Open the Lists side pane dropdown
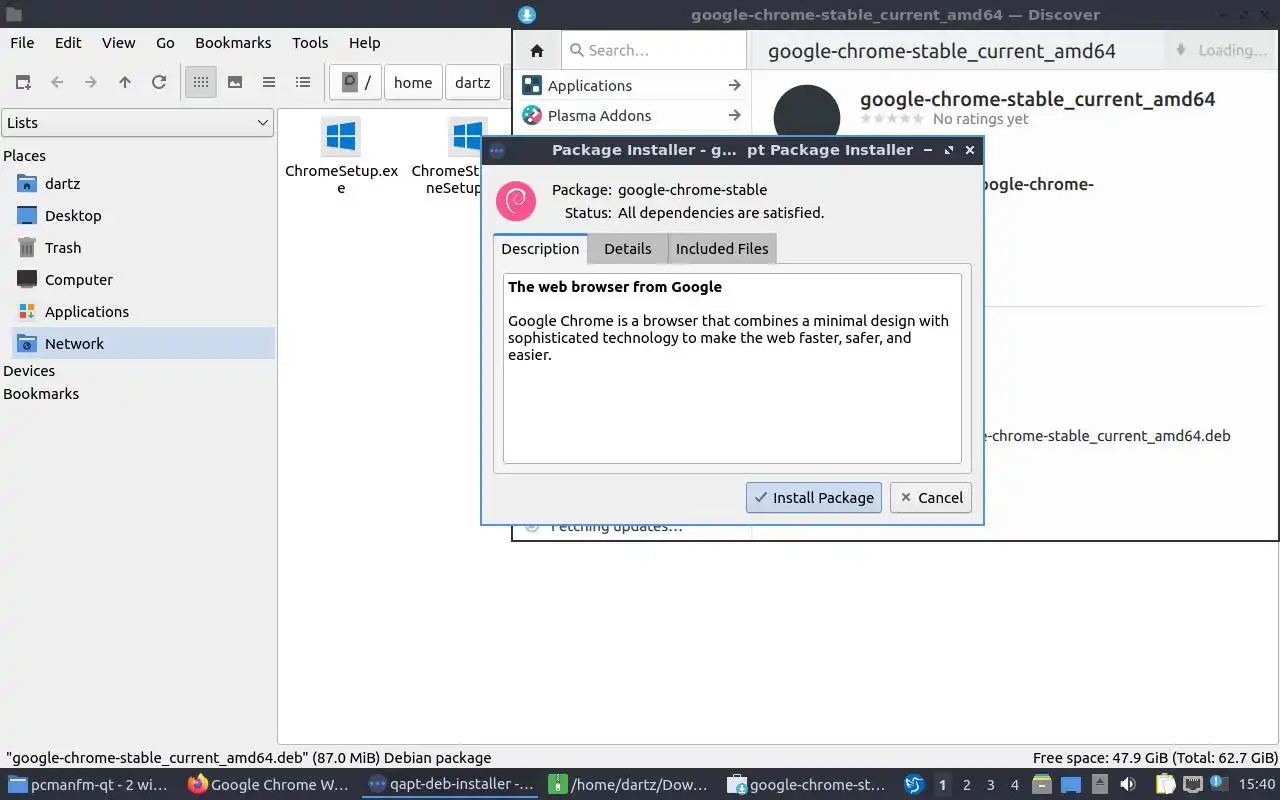1280x800 pixels. [x=138, y=123]
